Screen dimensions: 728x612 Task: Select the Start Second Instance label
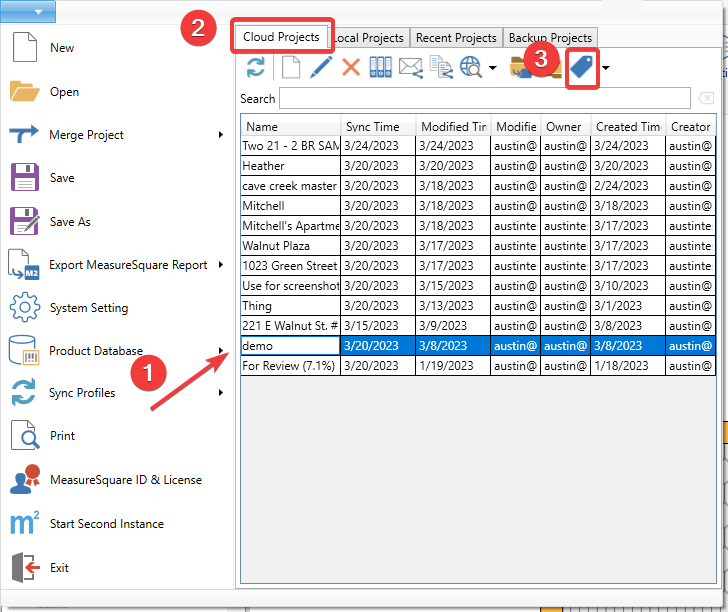[x=107, y=524]
